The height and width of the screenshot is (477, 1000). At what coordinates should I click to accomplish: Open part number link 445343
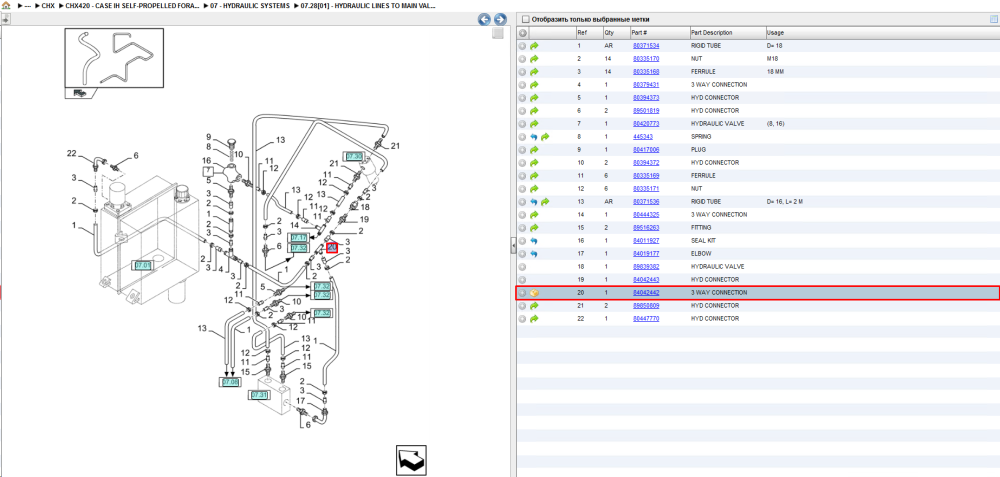[642, 136]
